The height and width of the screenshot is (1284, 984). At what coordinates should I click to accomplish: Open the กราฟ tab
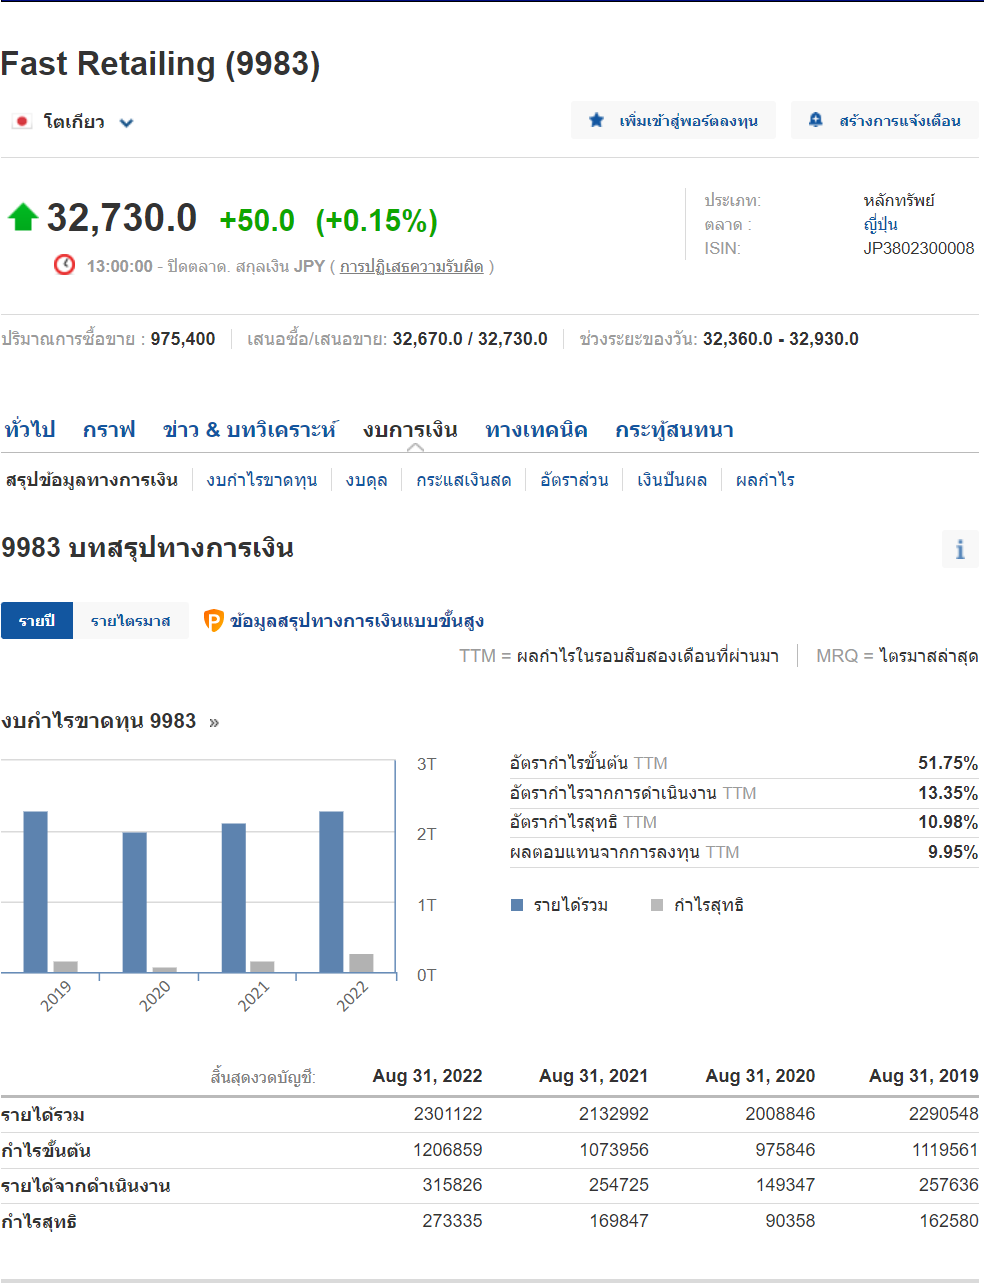tap(109, 430)
